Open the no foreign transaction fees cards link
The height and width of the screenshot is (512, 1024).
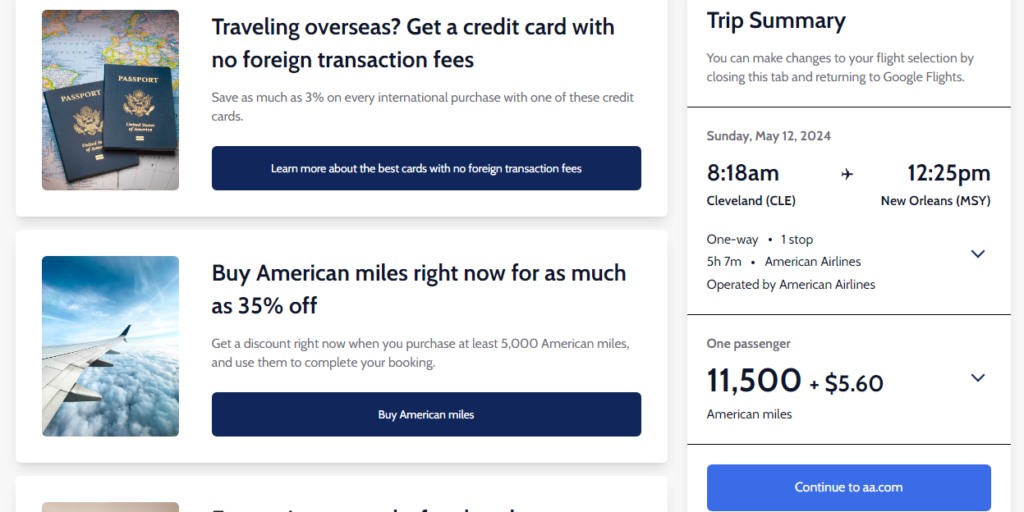[426, 168]
